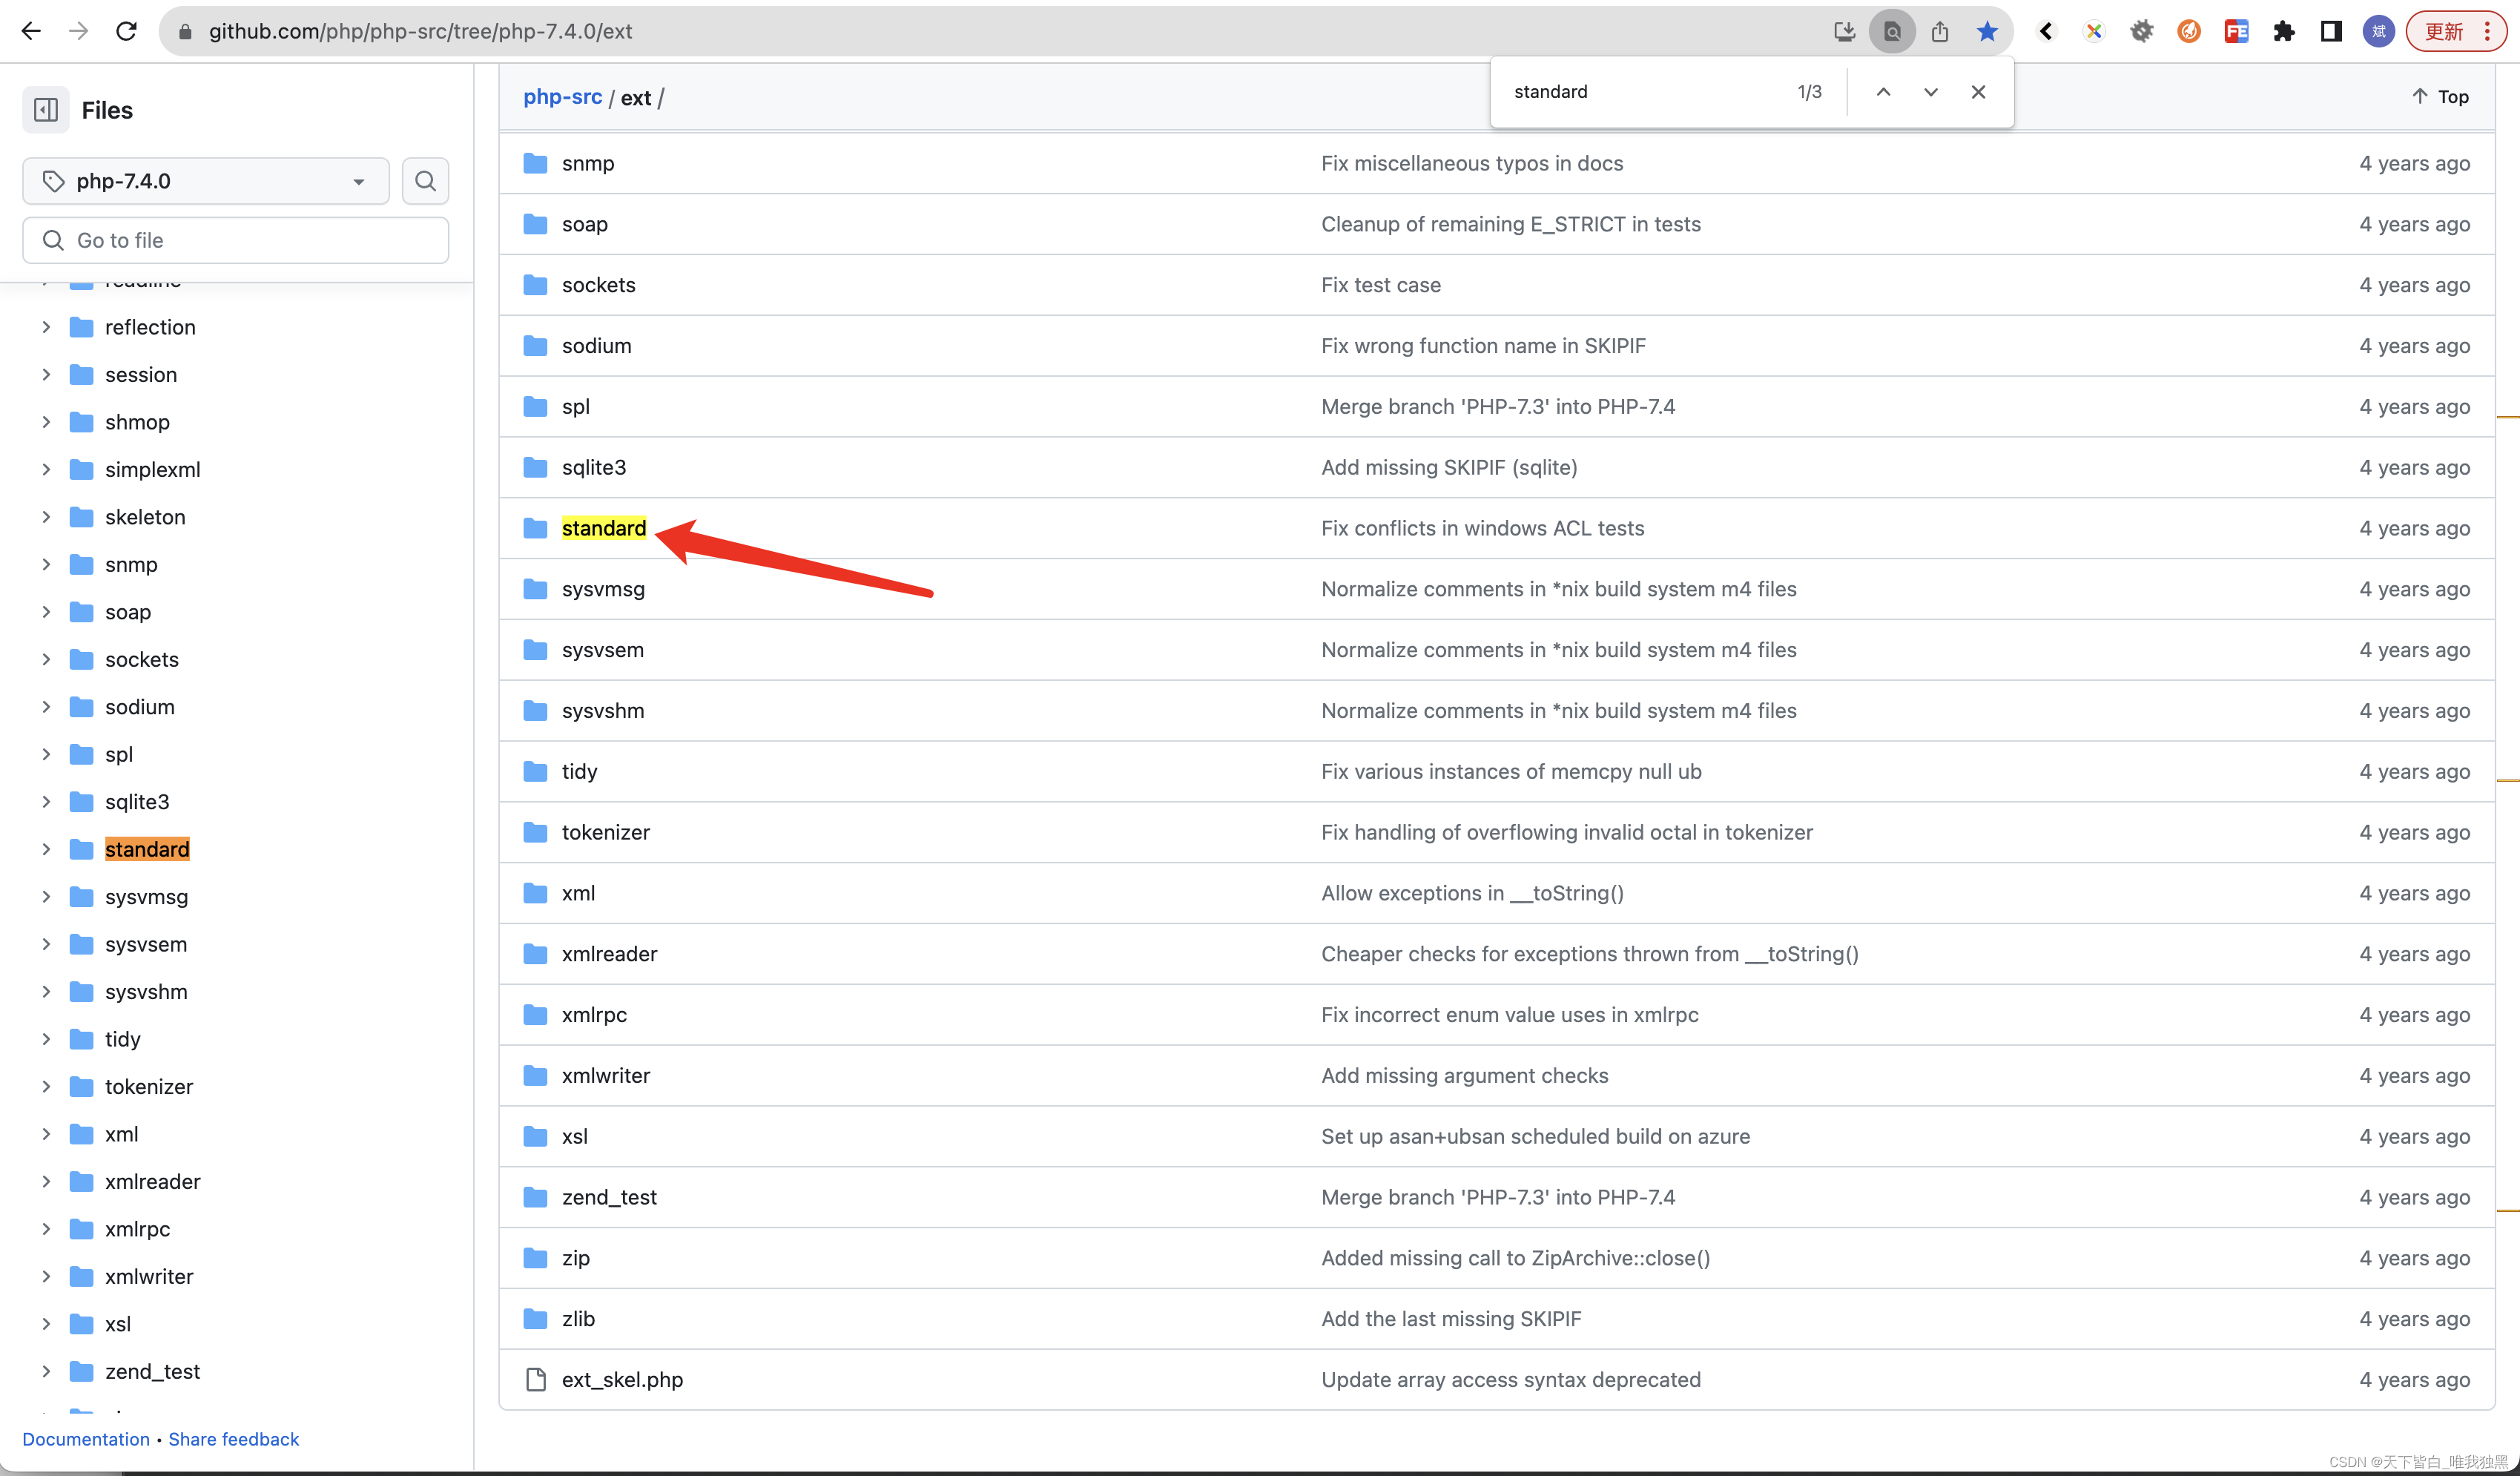
Task: Click the Top scroll button
Action: [2440, 96]
